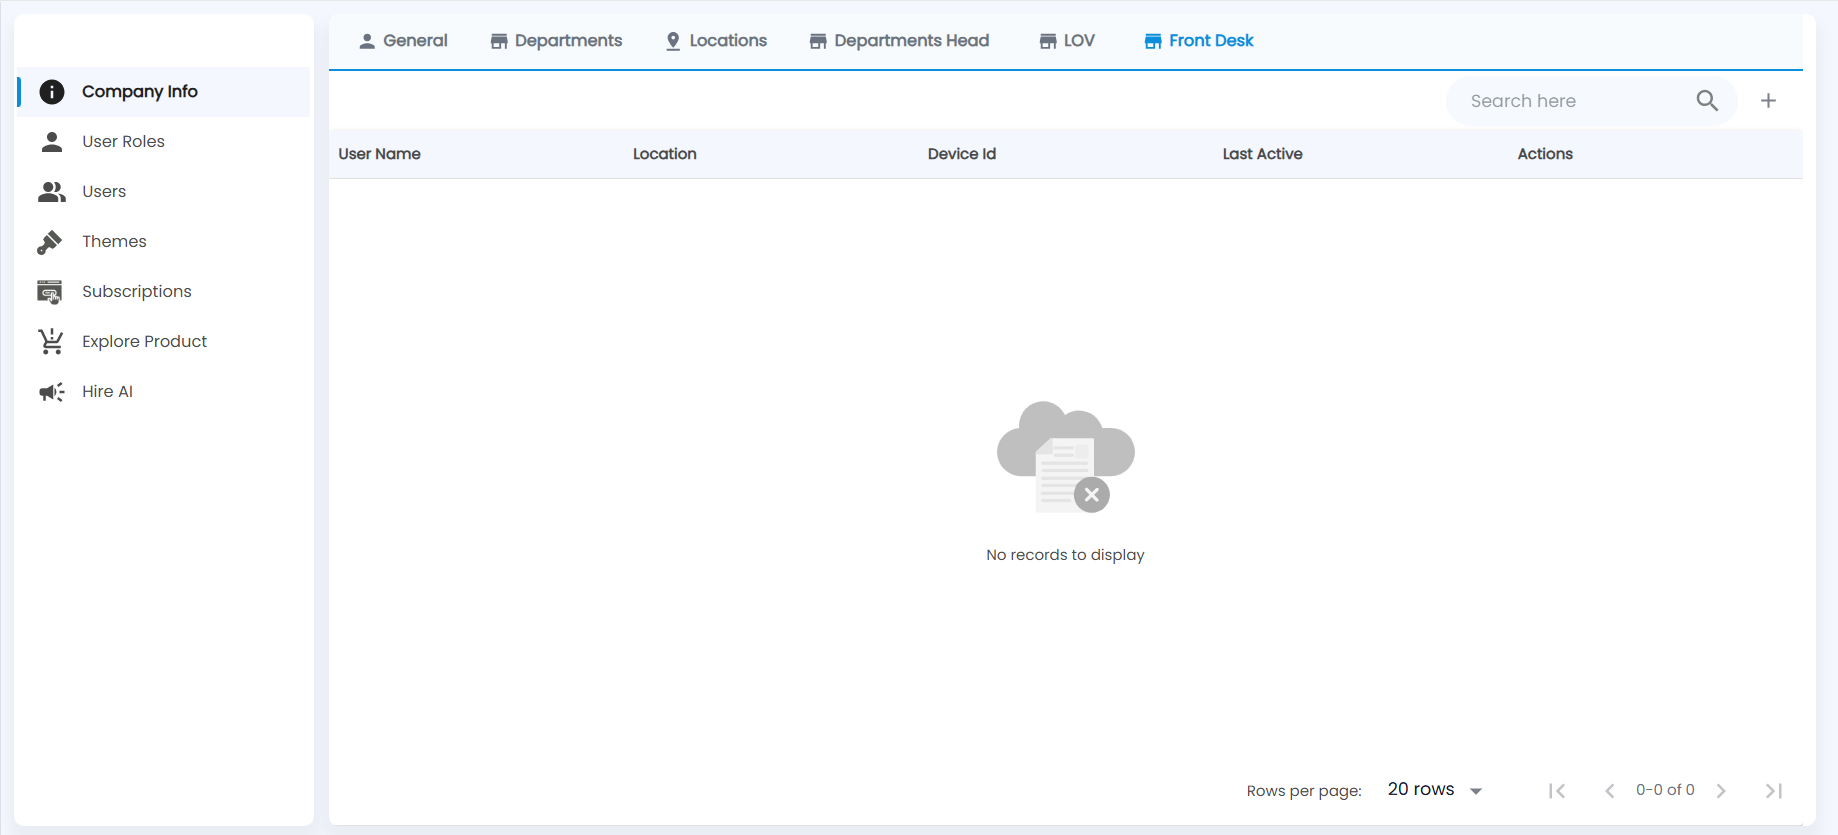Go to first page of table
Image resolution: width=1838 pixels, height=835 pixels.
click(x=1557, y=791)
